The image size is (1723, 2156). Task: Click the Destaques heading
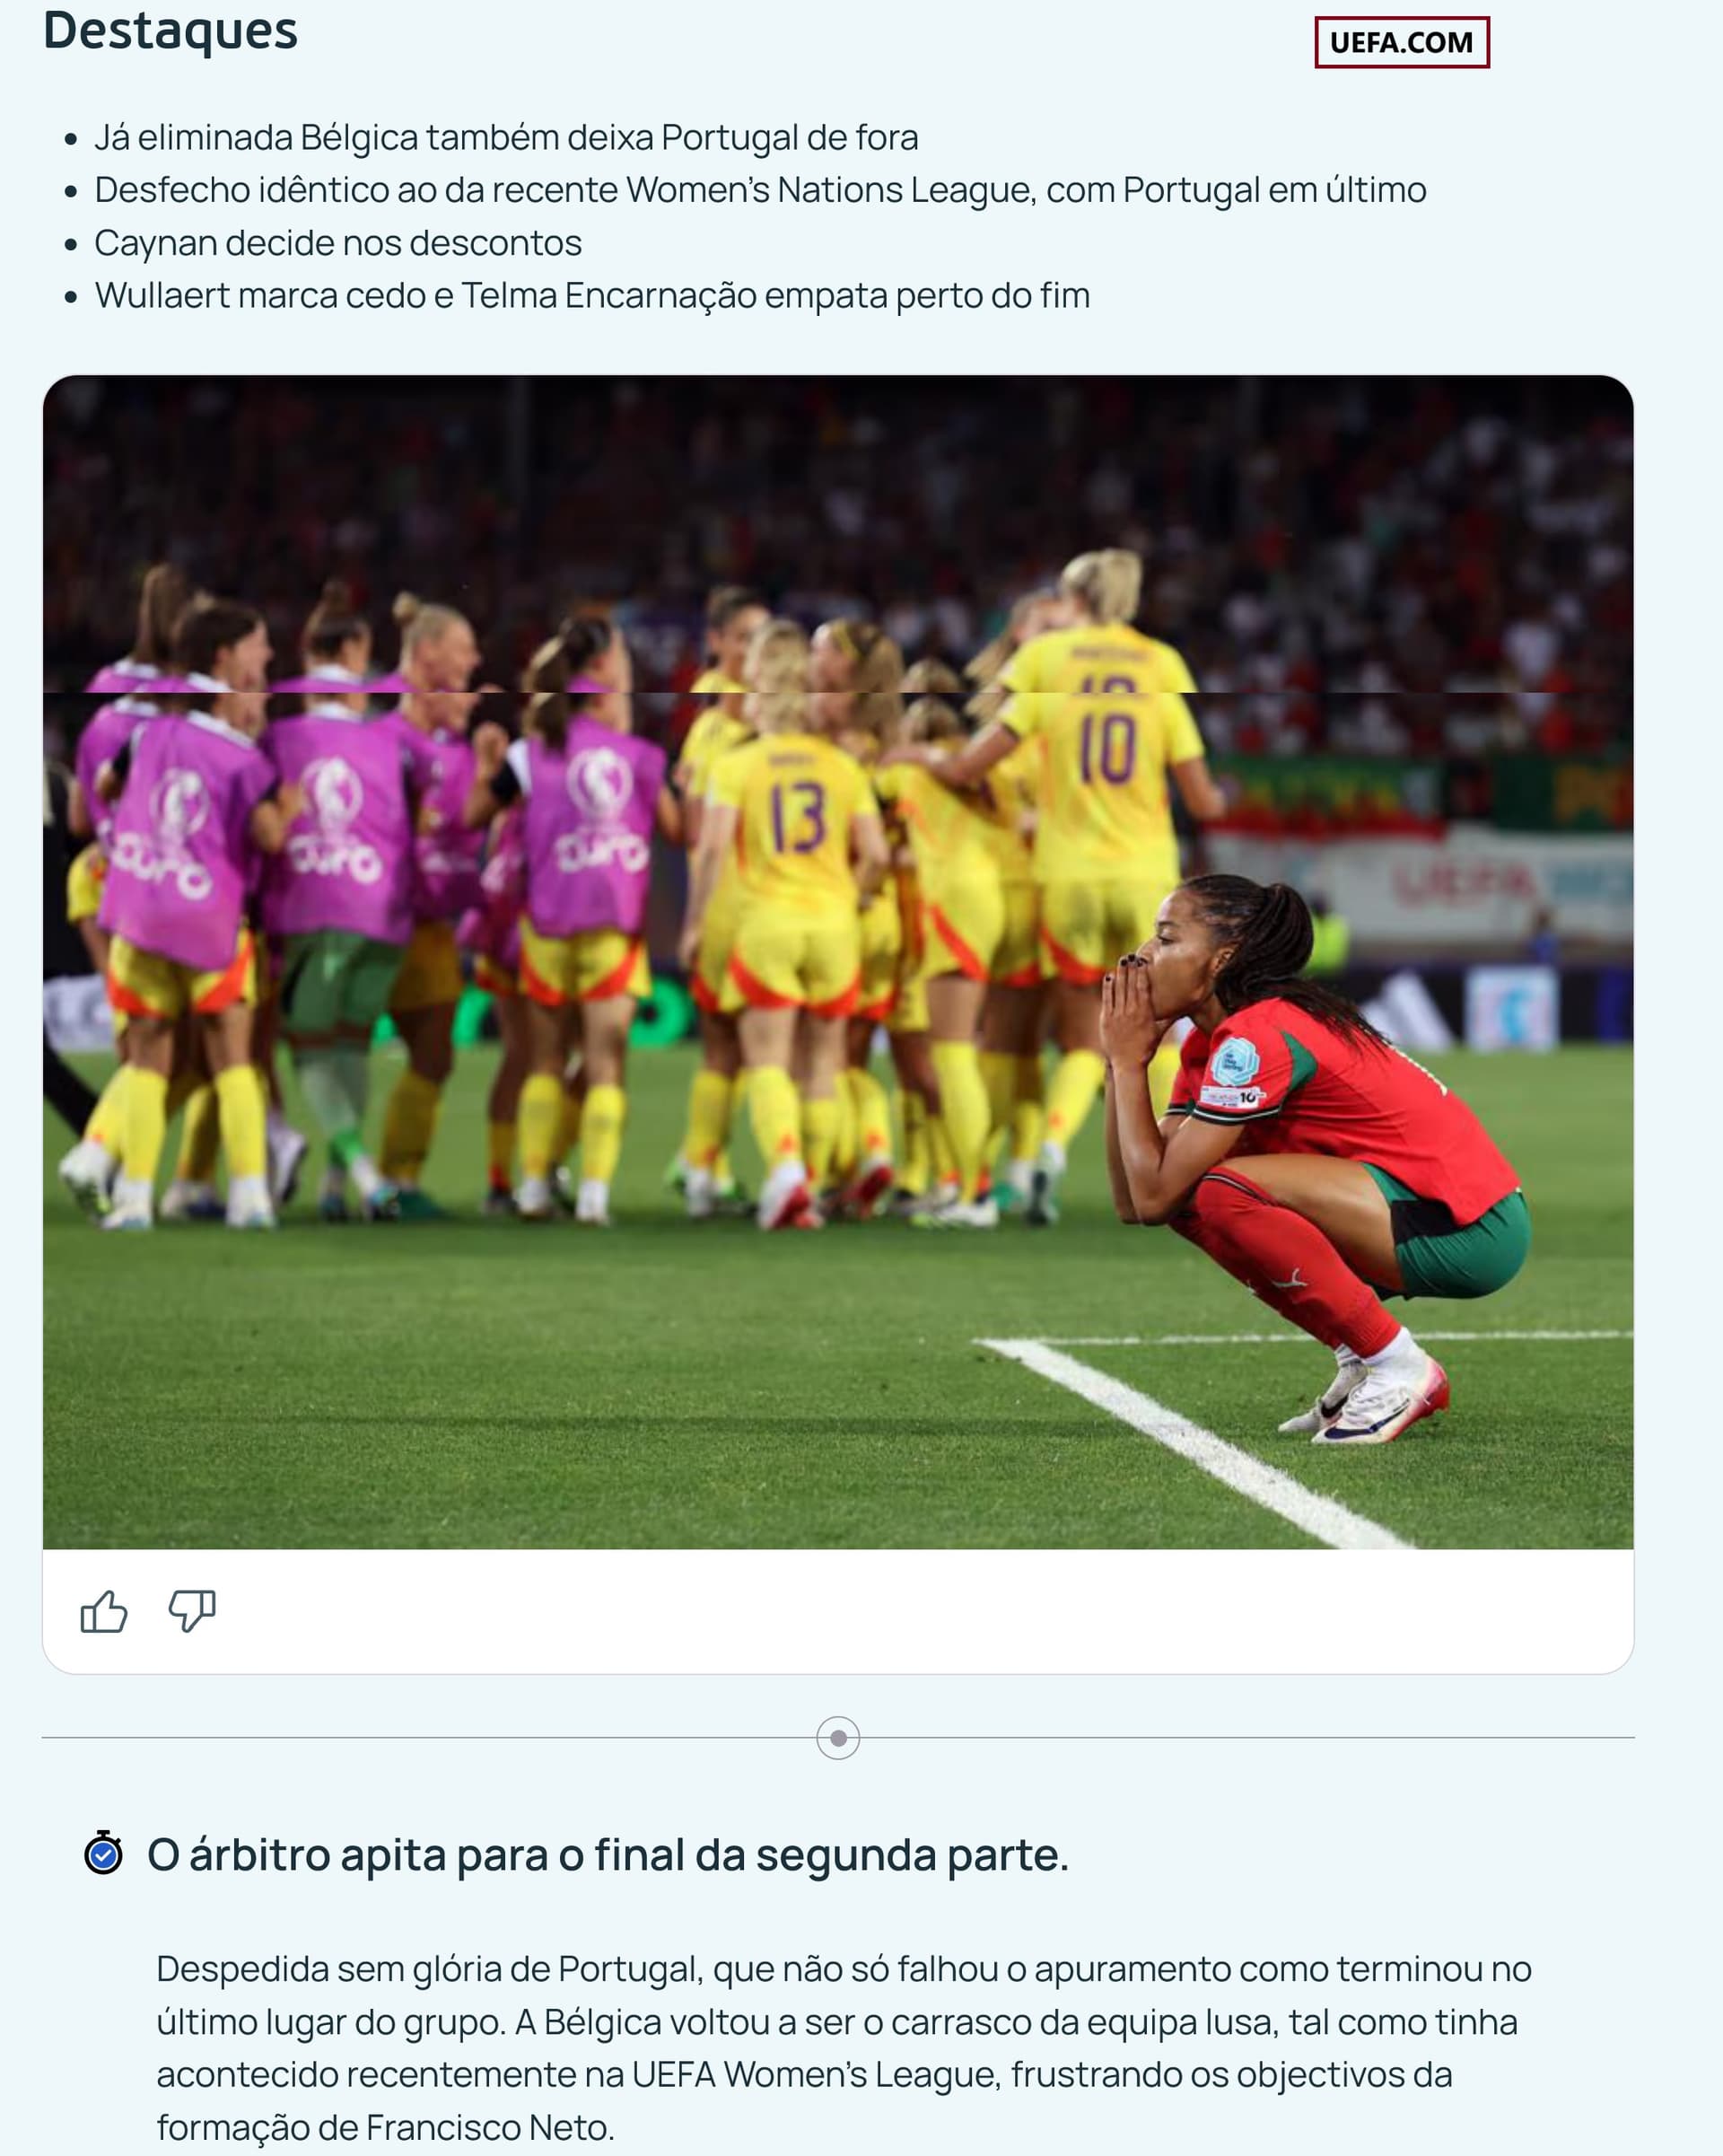coord(170,30)
